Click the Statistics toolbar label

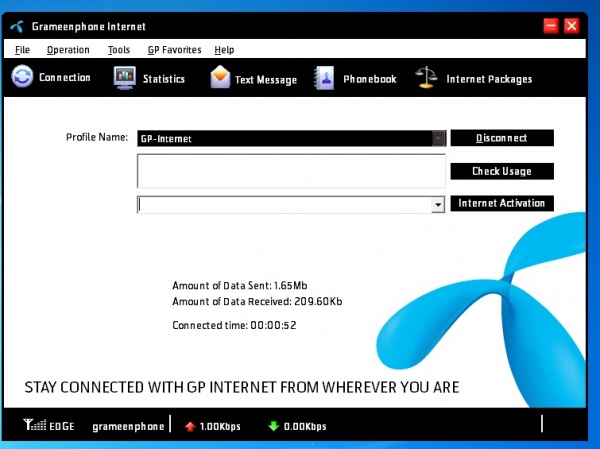tap(164, 79)
